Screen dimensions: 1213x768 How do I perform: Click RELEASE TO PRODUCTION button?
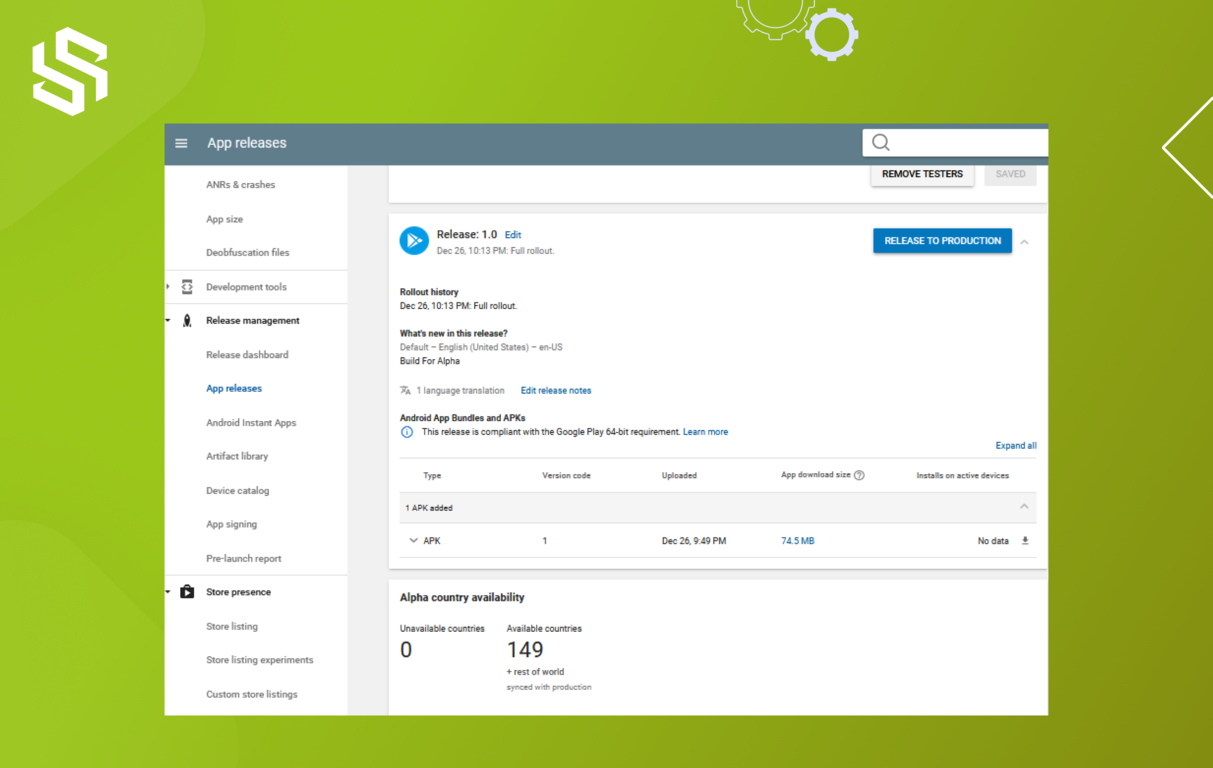pyautogui.click(x=942, y=241)
